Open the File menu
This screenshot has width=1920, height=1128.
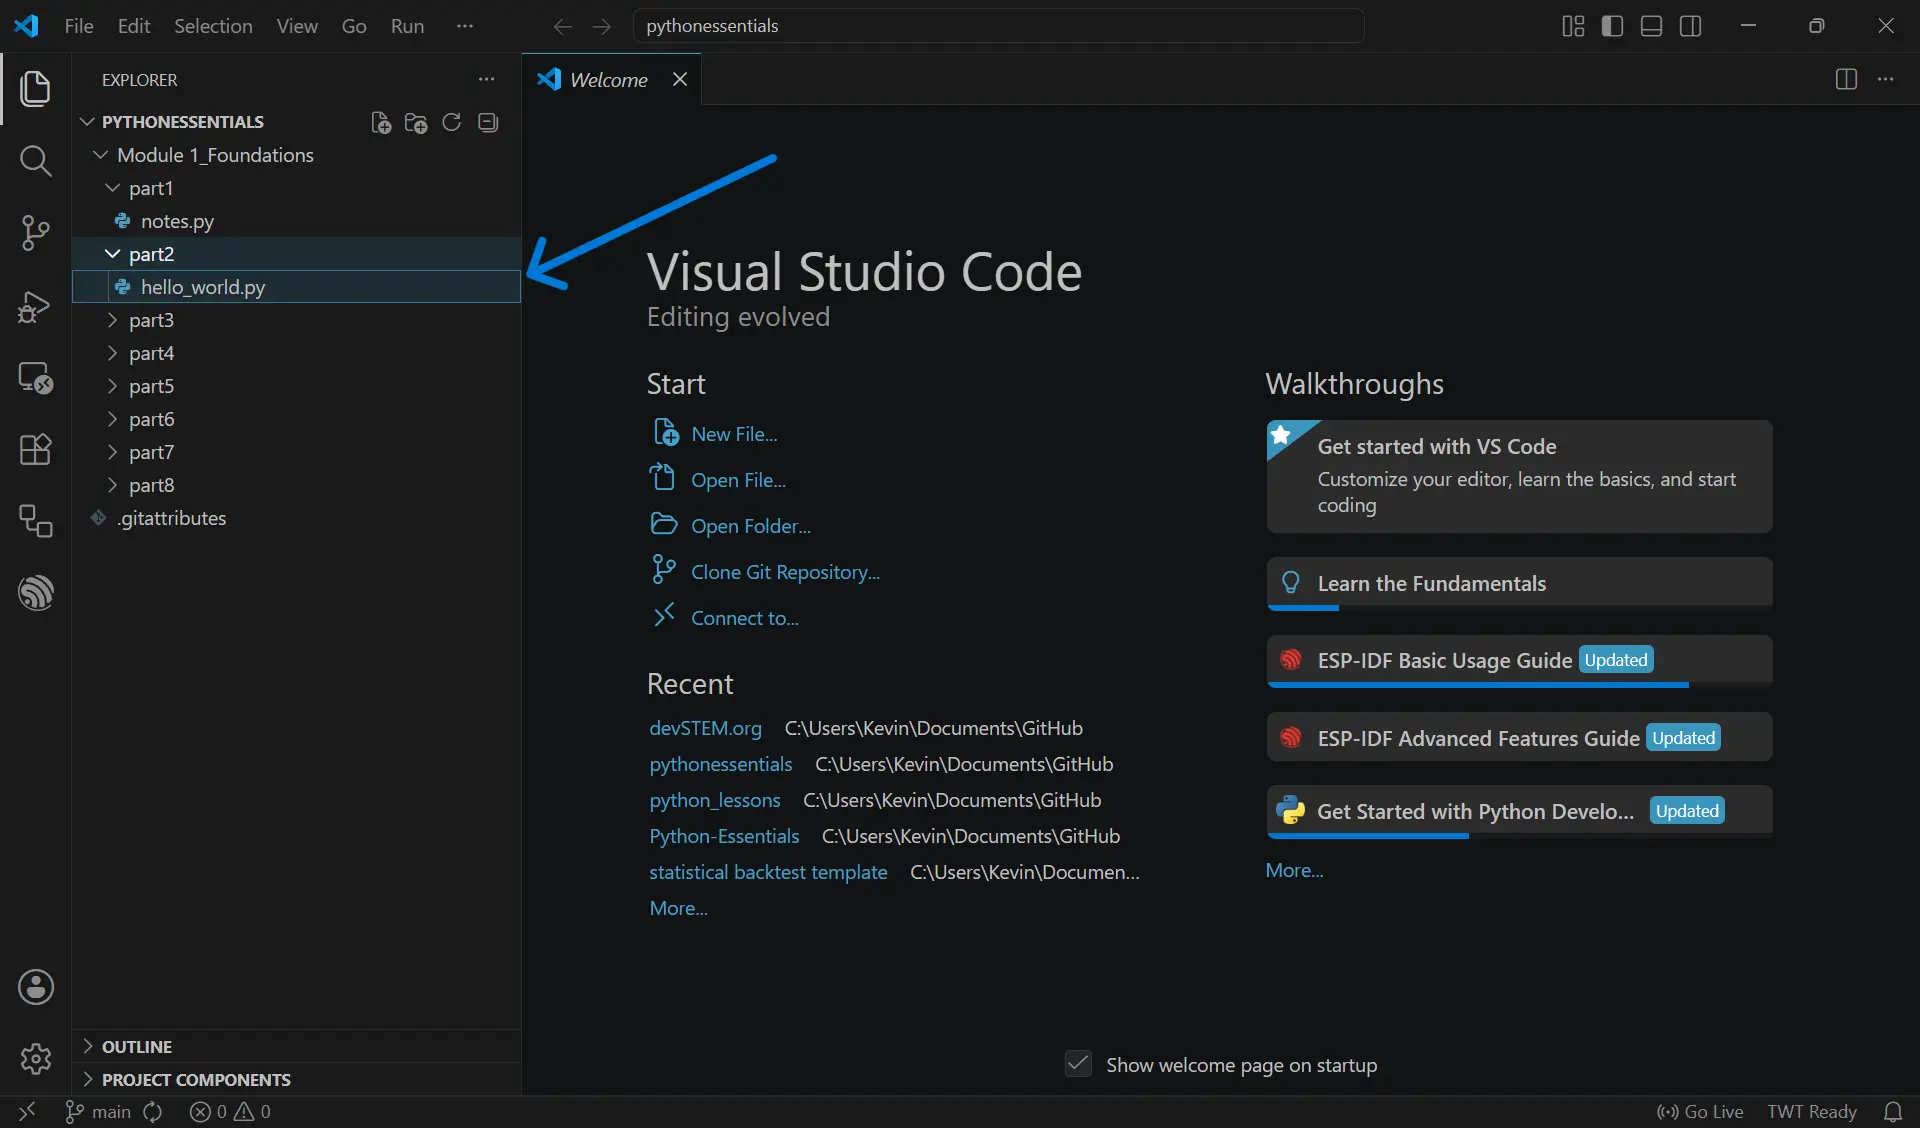[79, 26]
